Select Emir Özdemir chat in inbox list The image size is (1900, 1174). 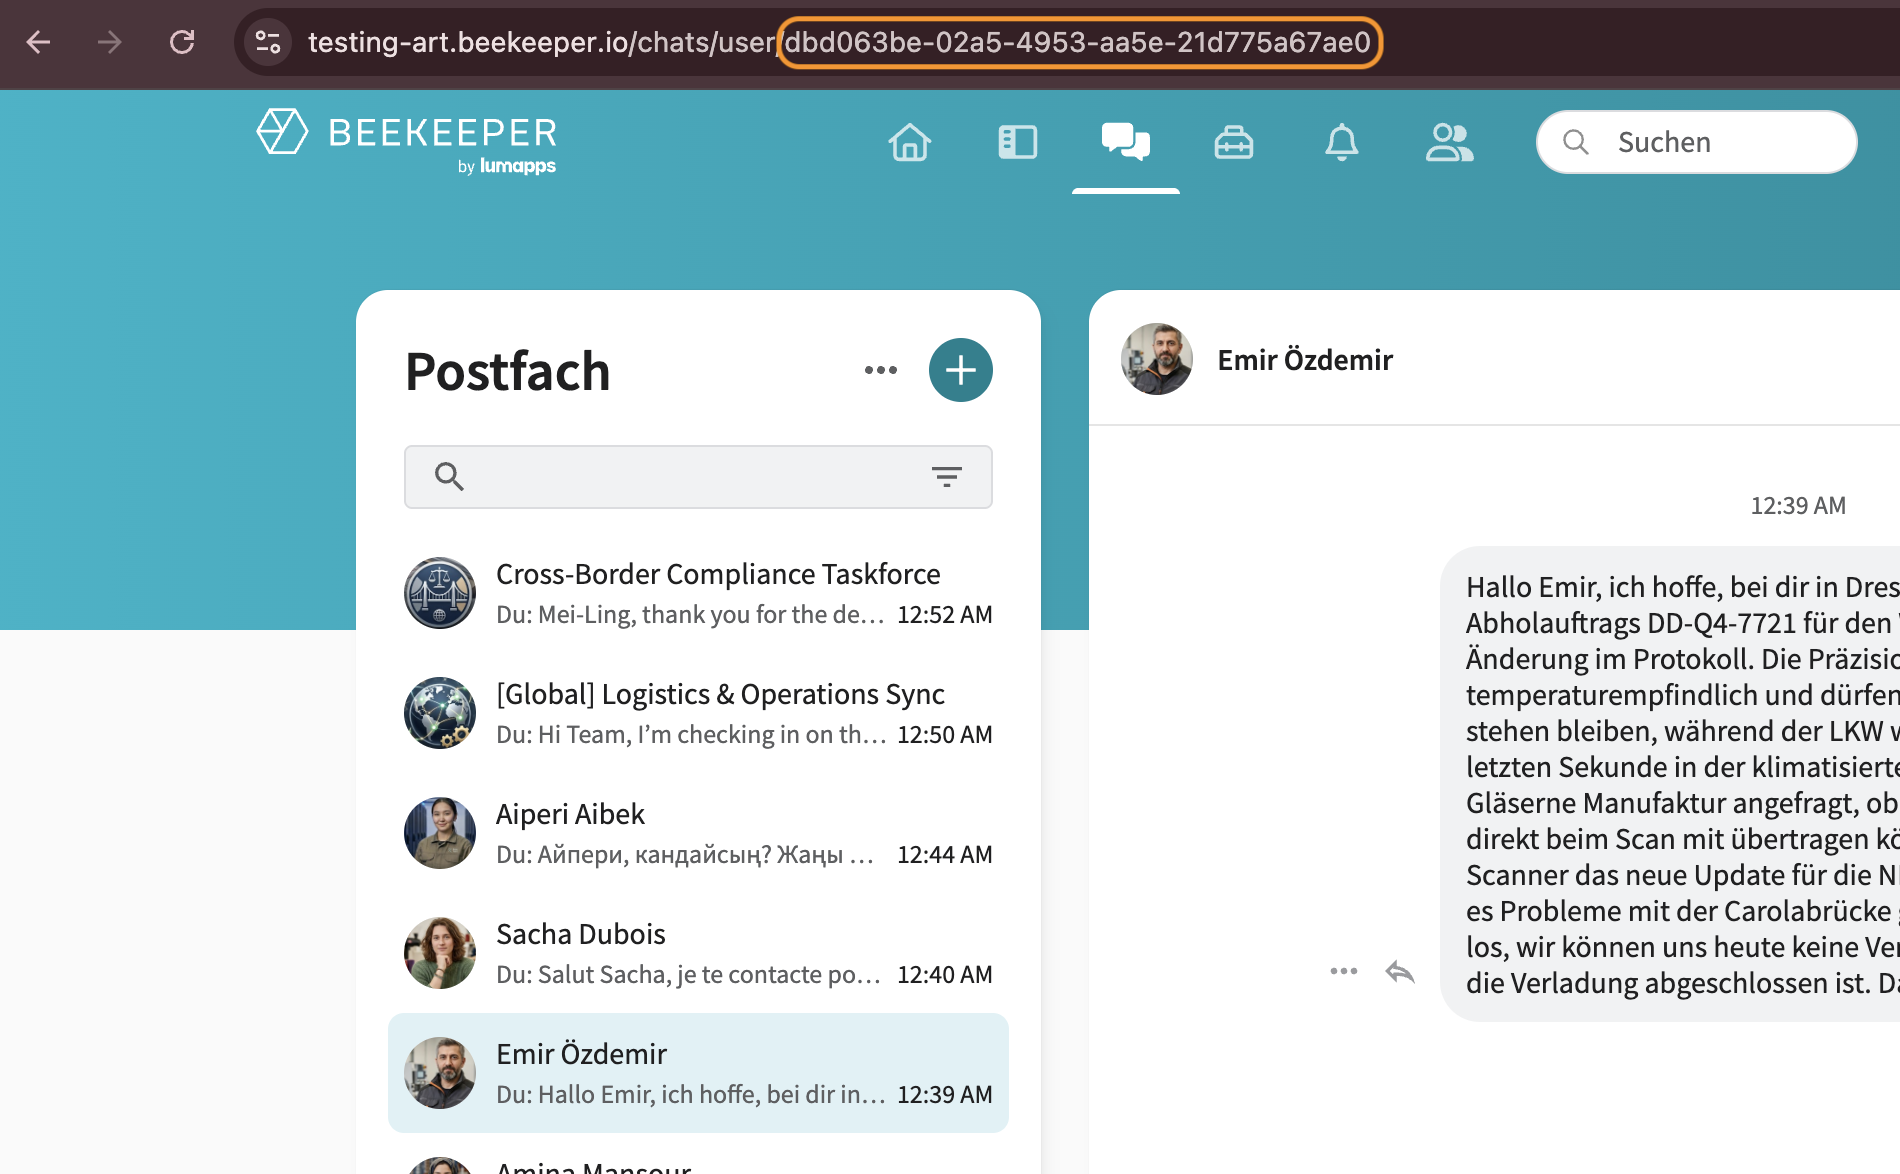[x=698, y=1073]
